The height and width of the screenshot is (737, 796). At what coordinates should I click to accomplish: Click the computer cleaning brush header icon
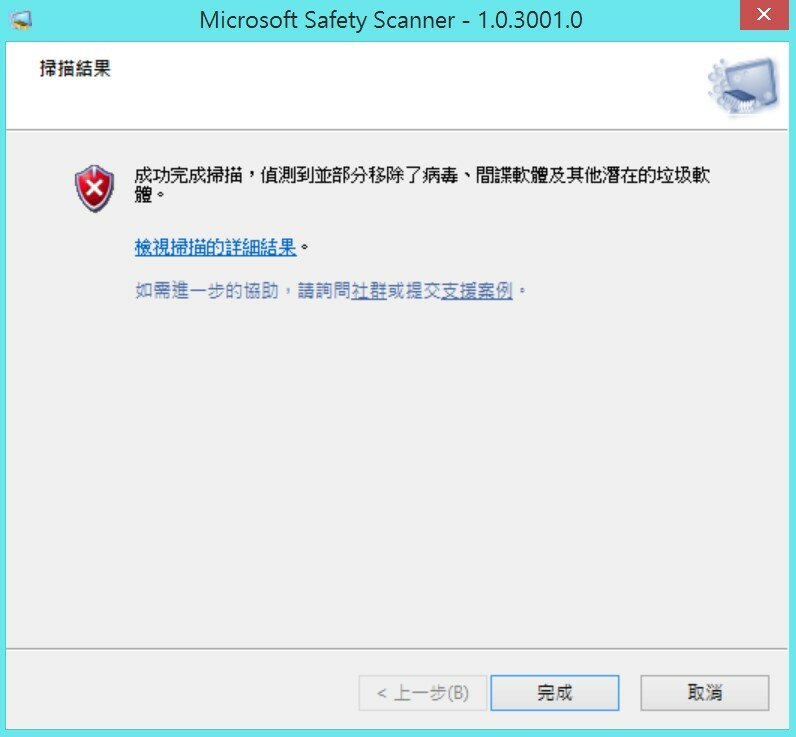point(744,86)
